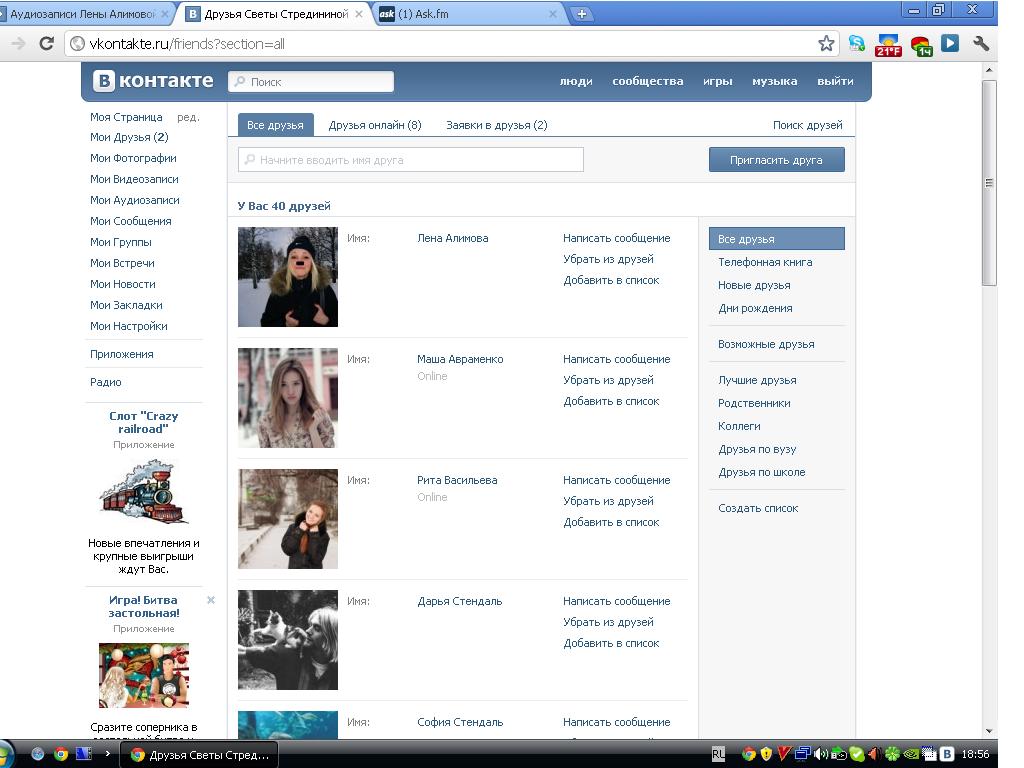Viewport: 1024px width, 768px height.
Task: Open the Друзья онлайн (8) tab
Action: [x=375, y=125]
